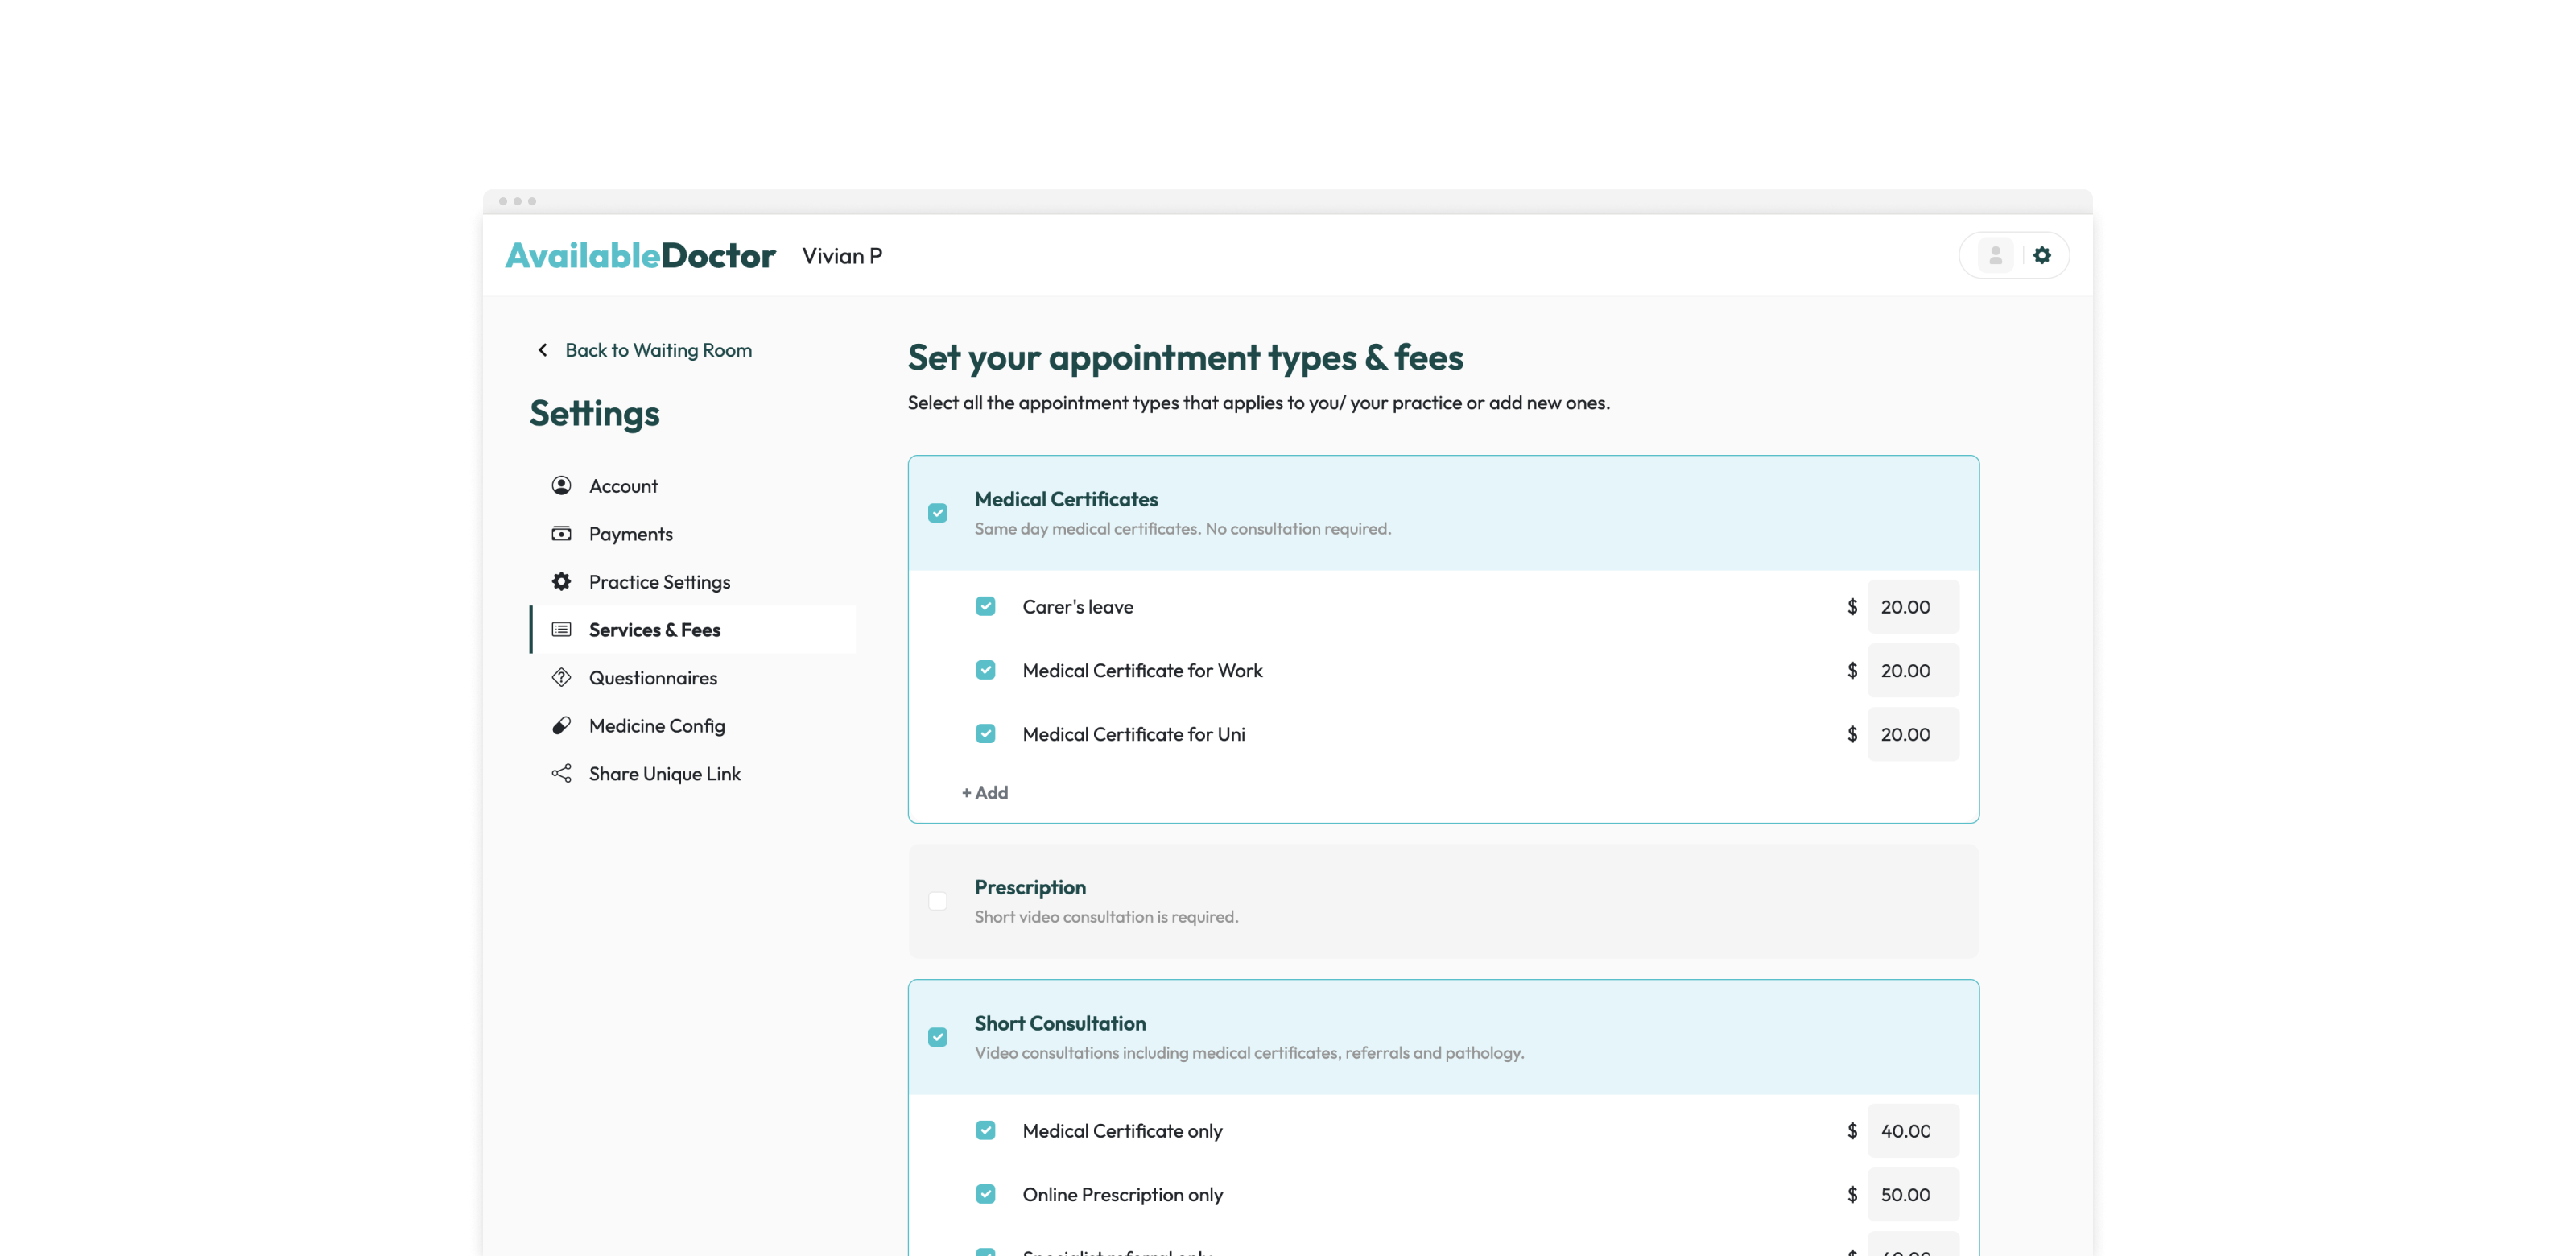Toggle Medical Certificate for Work checkbox
2576x1256 pixels.
point(985,671)
